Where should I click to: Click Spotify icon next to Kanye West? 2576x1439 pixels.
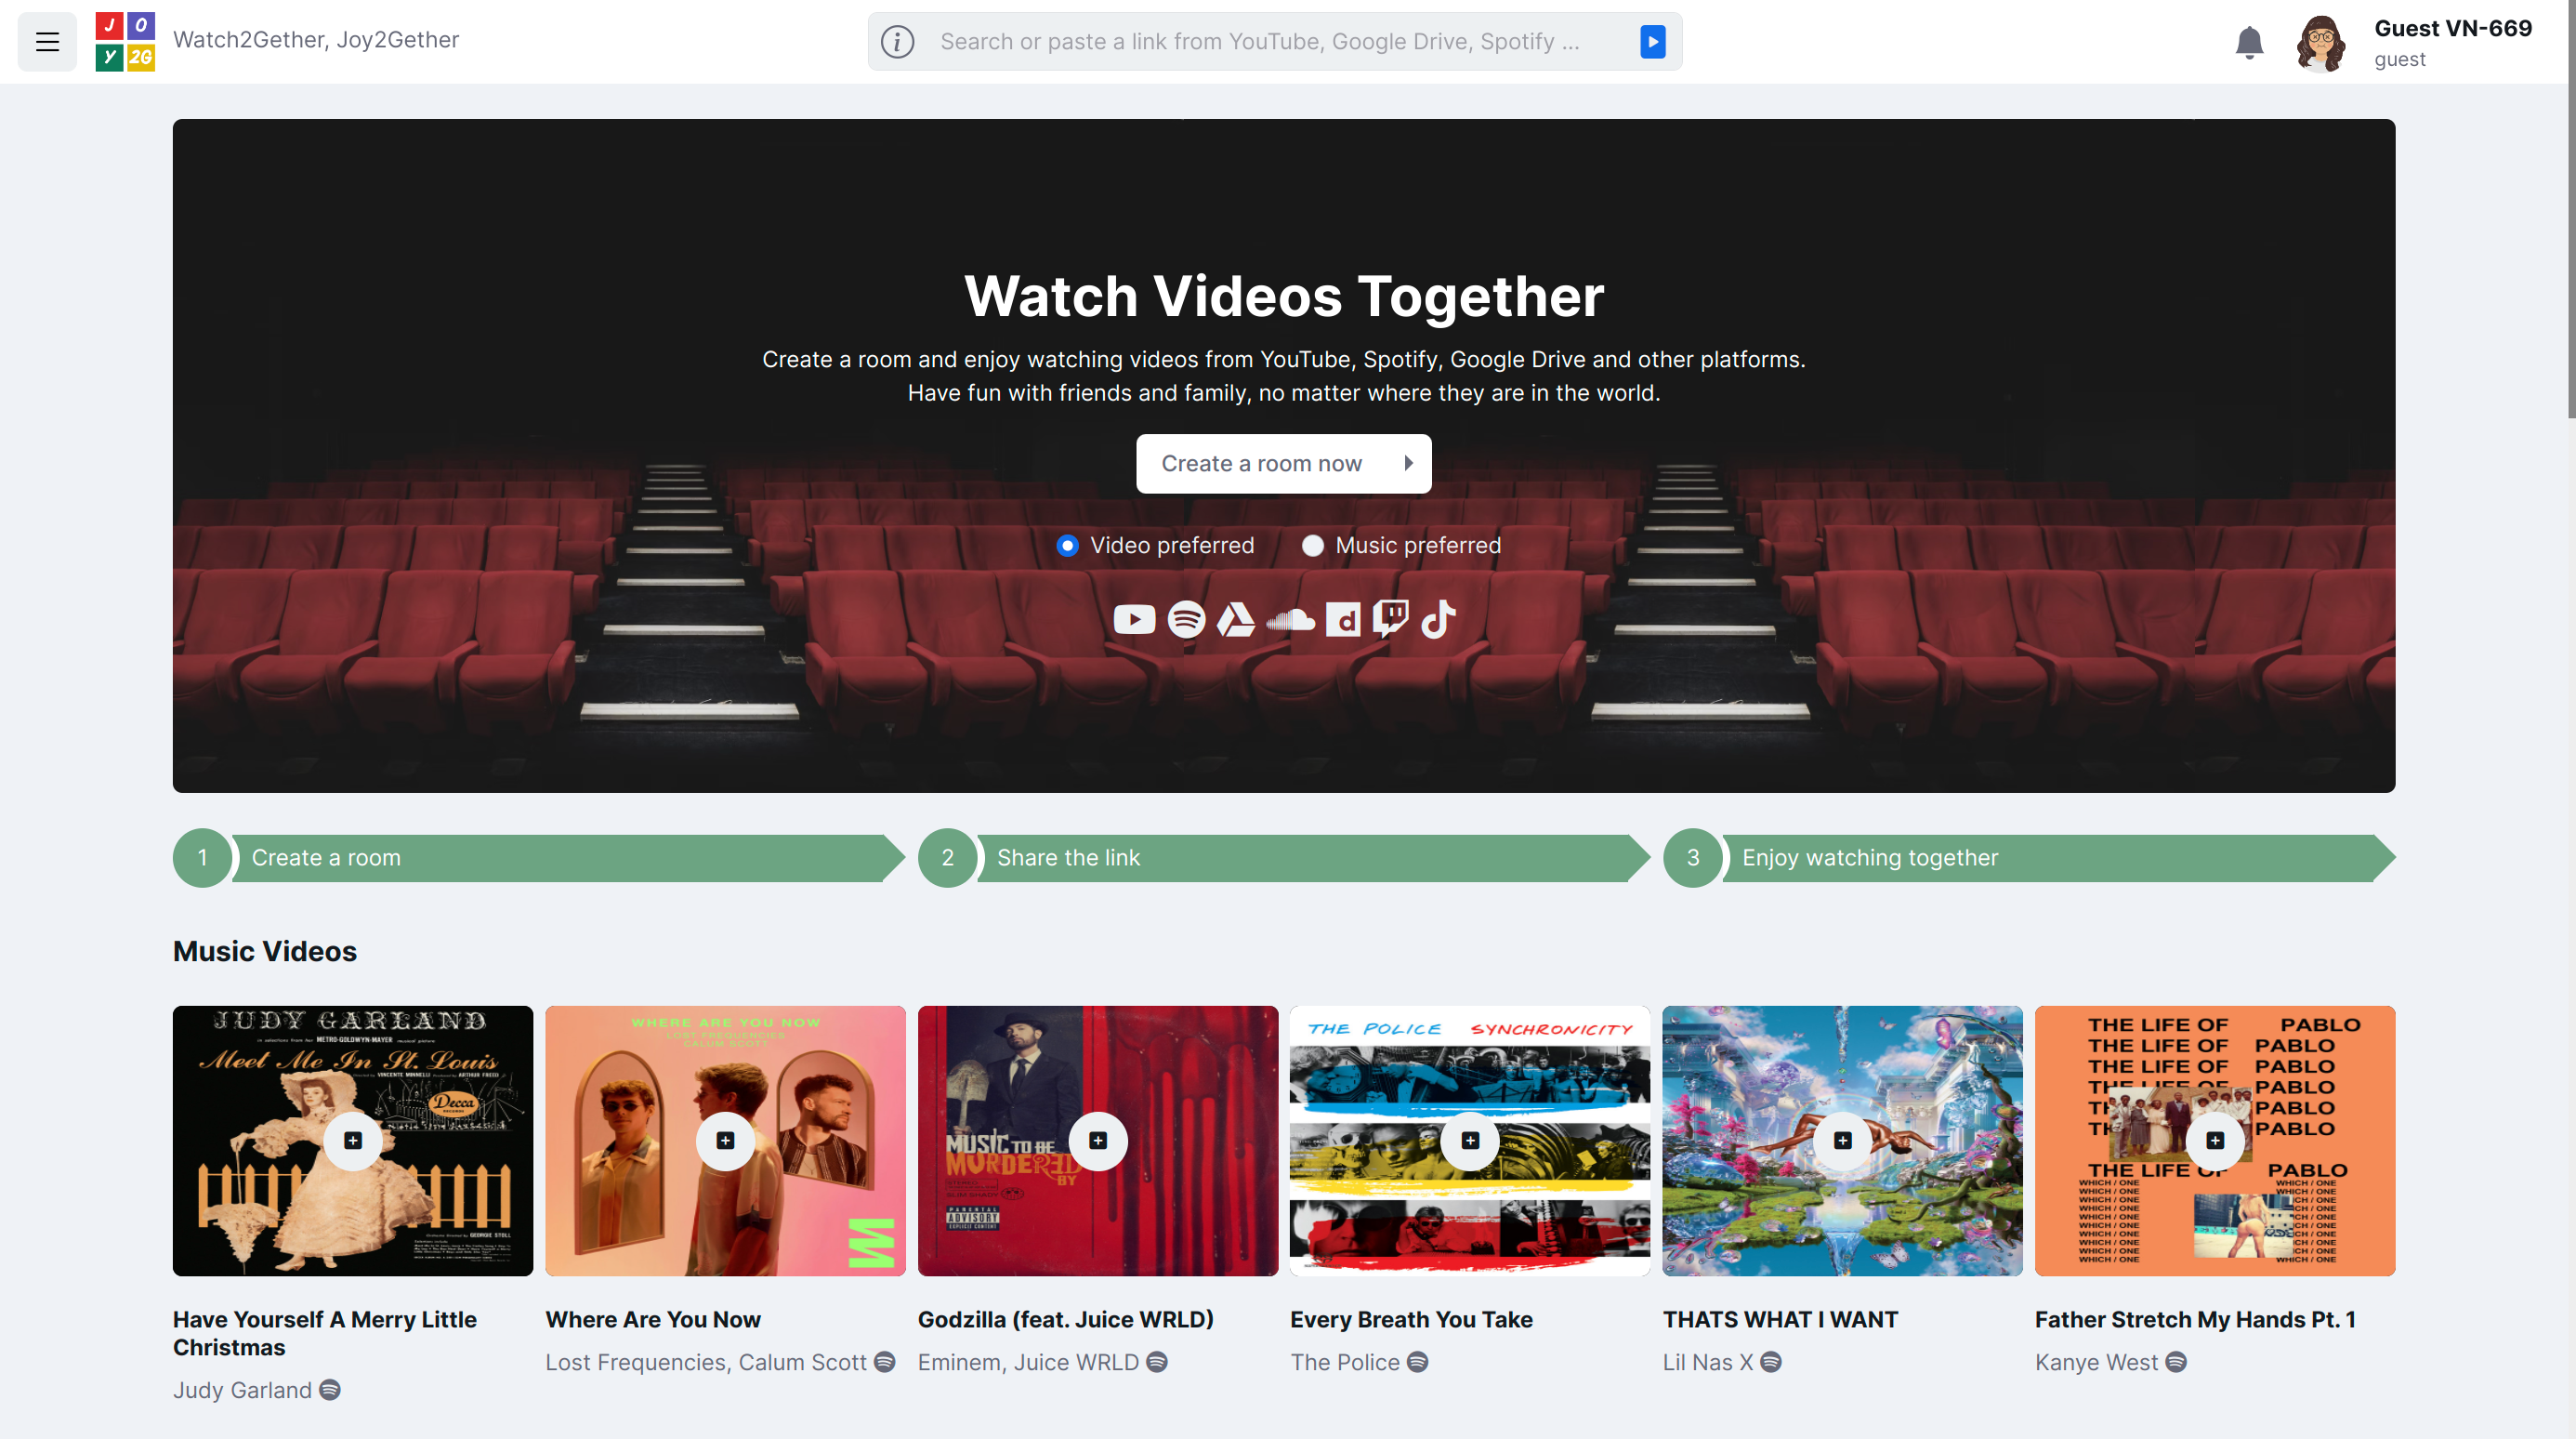point(2176,1362)
